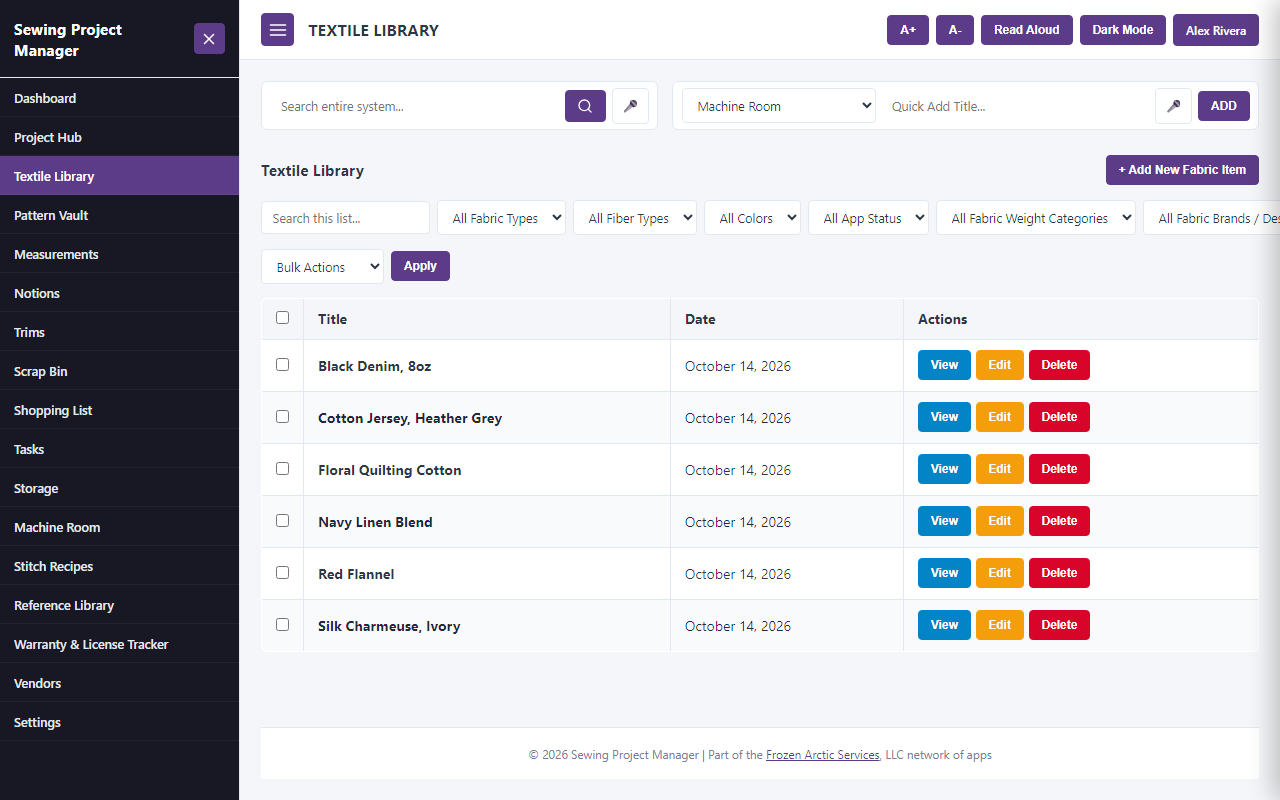Click the microphone icon beside Quick Add
Screen dimensions: 1280x800
coord(1173,106)
